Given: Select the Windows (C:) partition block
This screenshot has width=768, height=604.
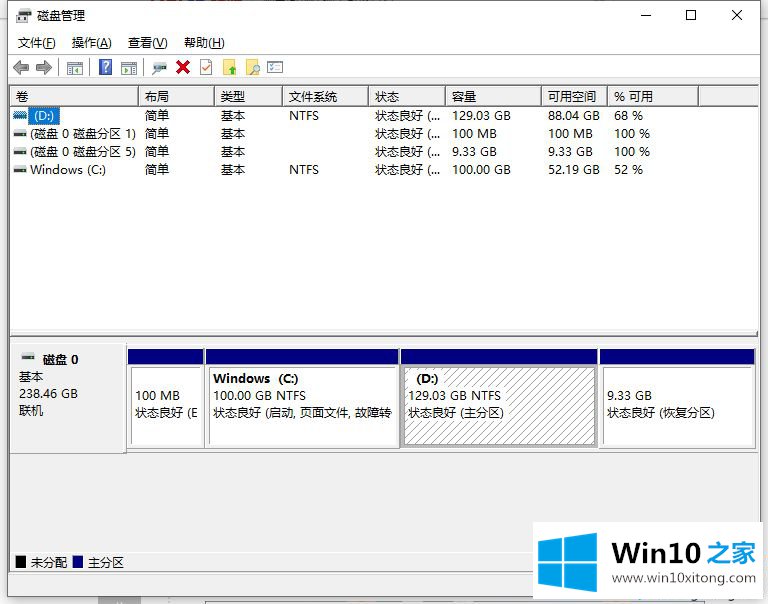Looking at the screenshot, I should point(301,404).
